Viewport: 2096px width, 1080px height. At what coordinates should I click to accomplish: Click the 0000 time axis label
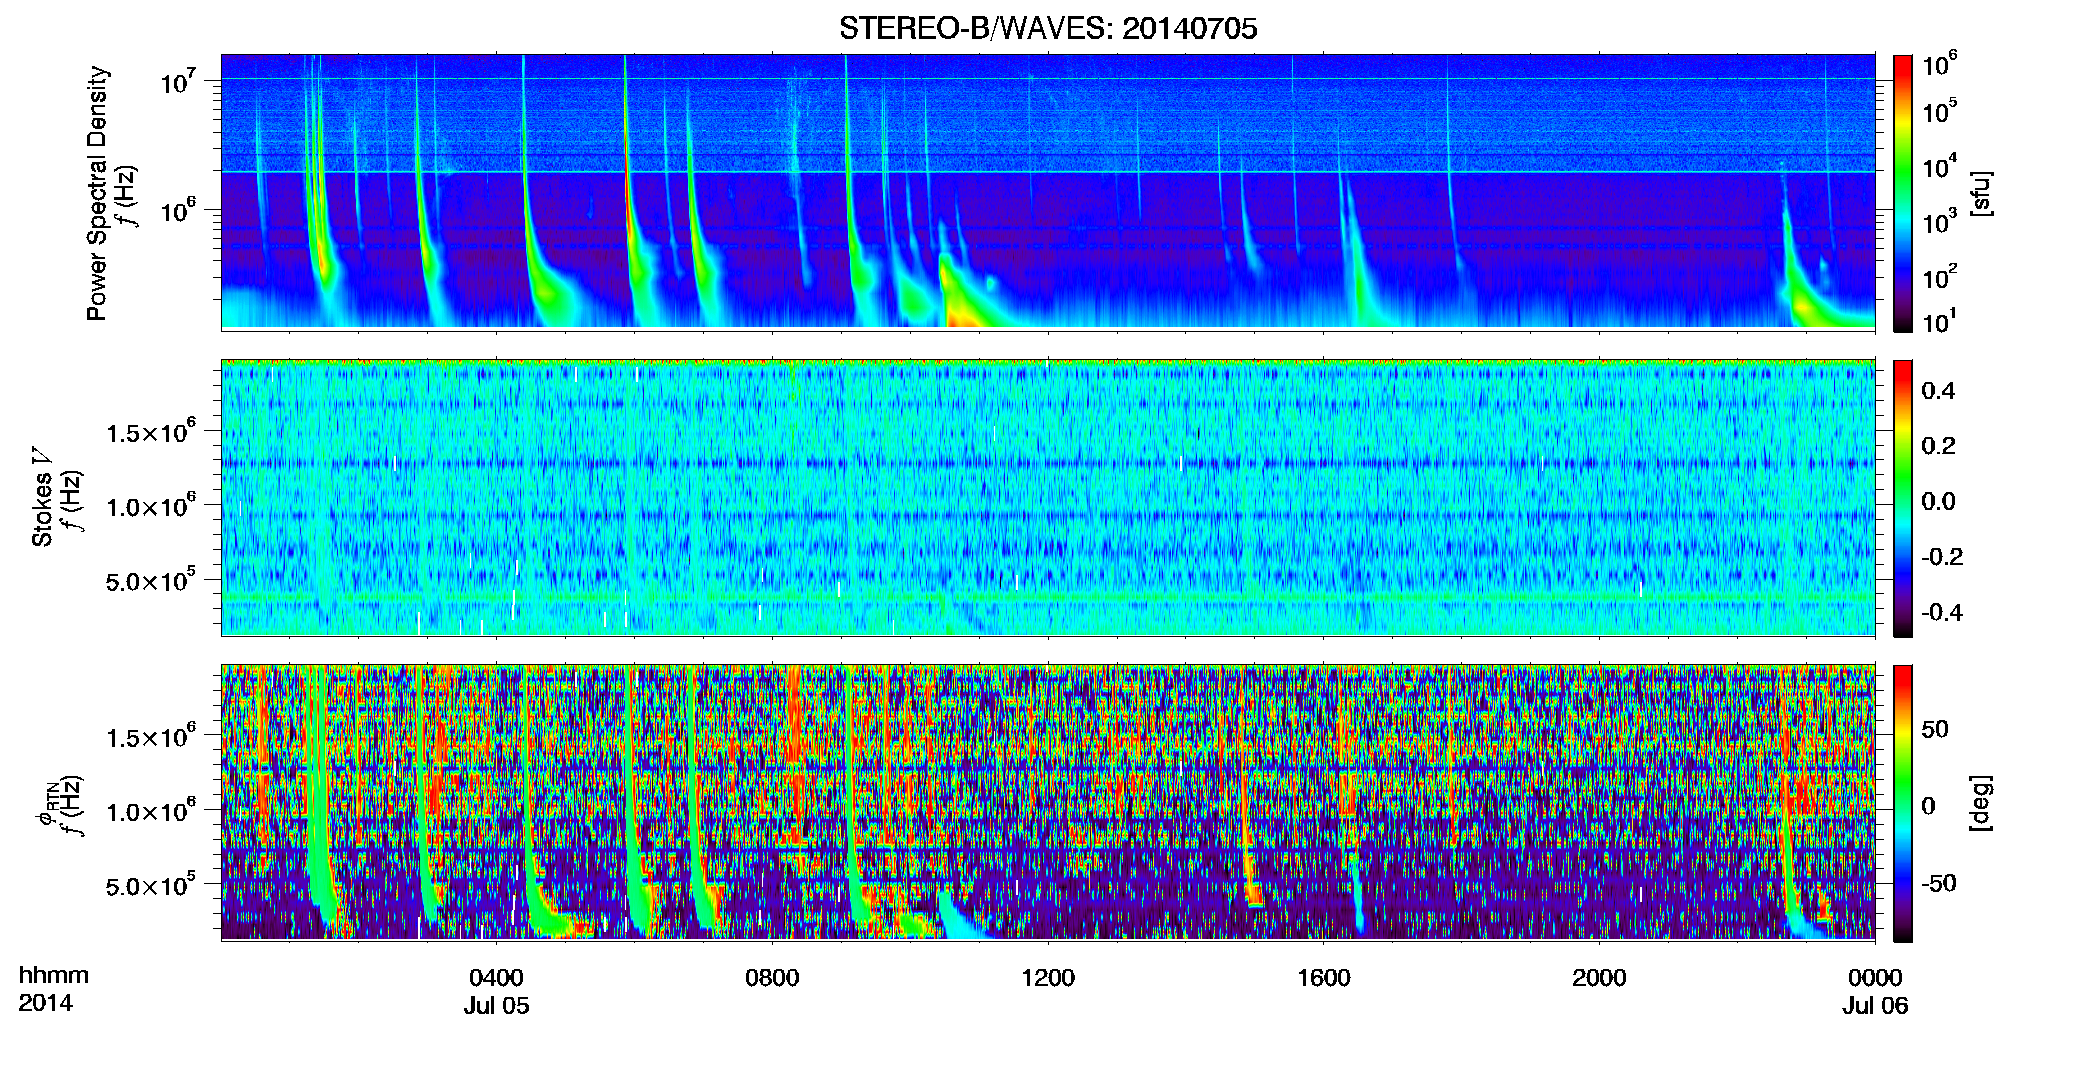pos(1875,977)
